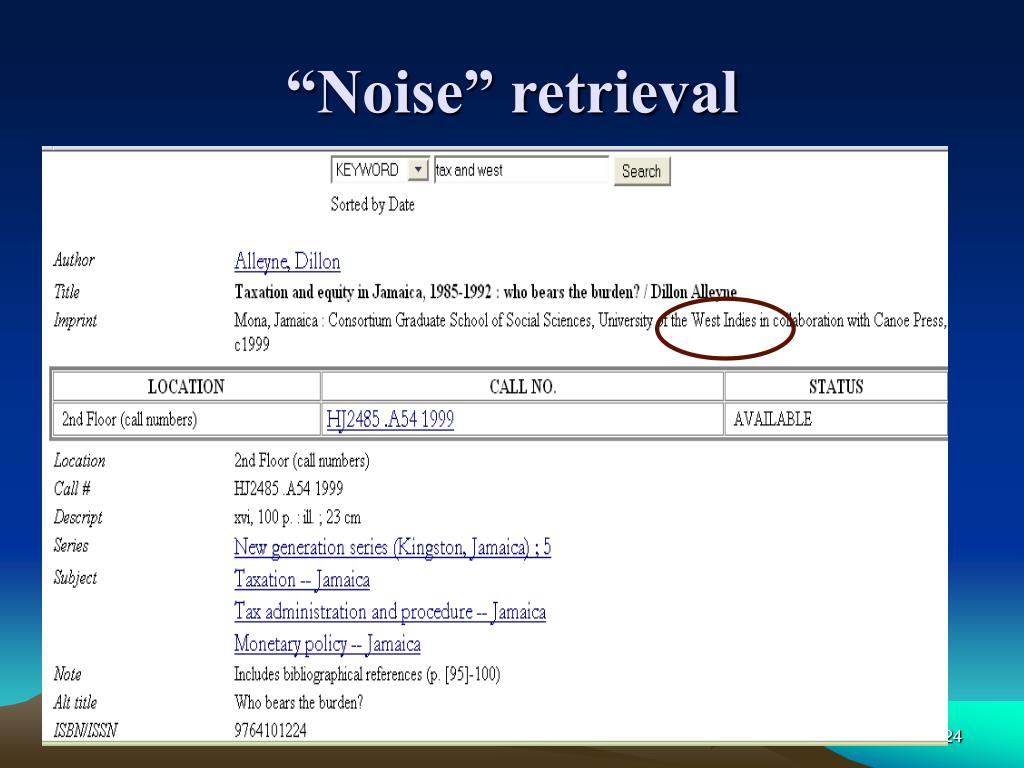
Task: Click the Author field label
Action: point(74,260)
